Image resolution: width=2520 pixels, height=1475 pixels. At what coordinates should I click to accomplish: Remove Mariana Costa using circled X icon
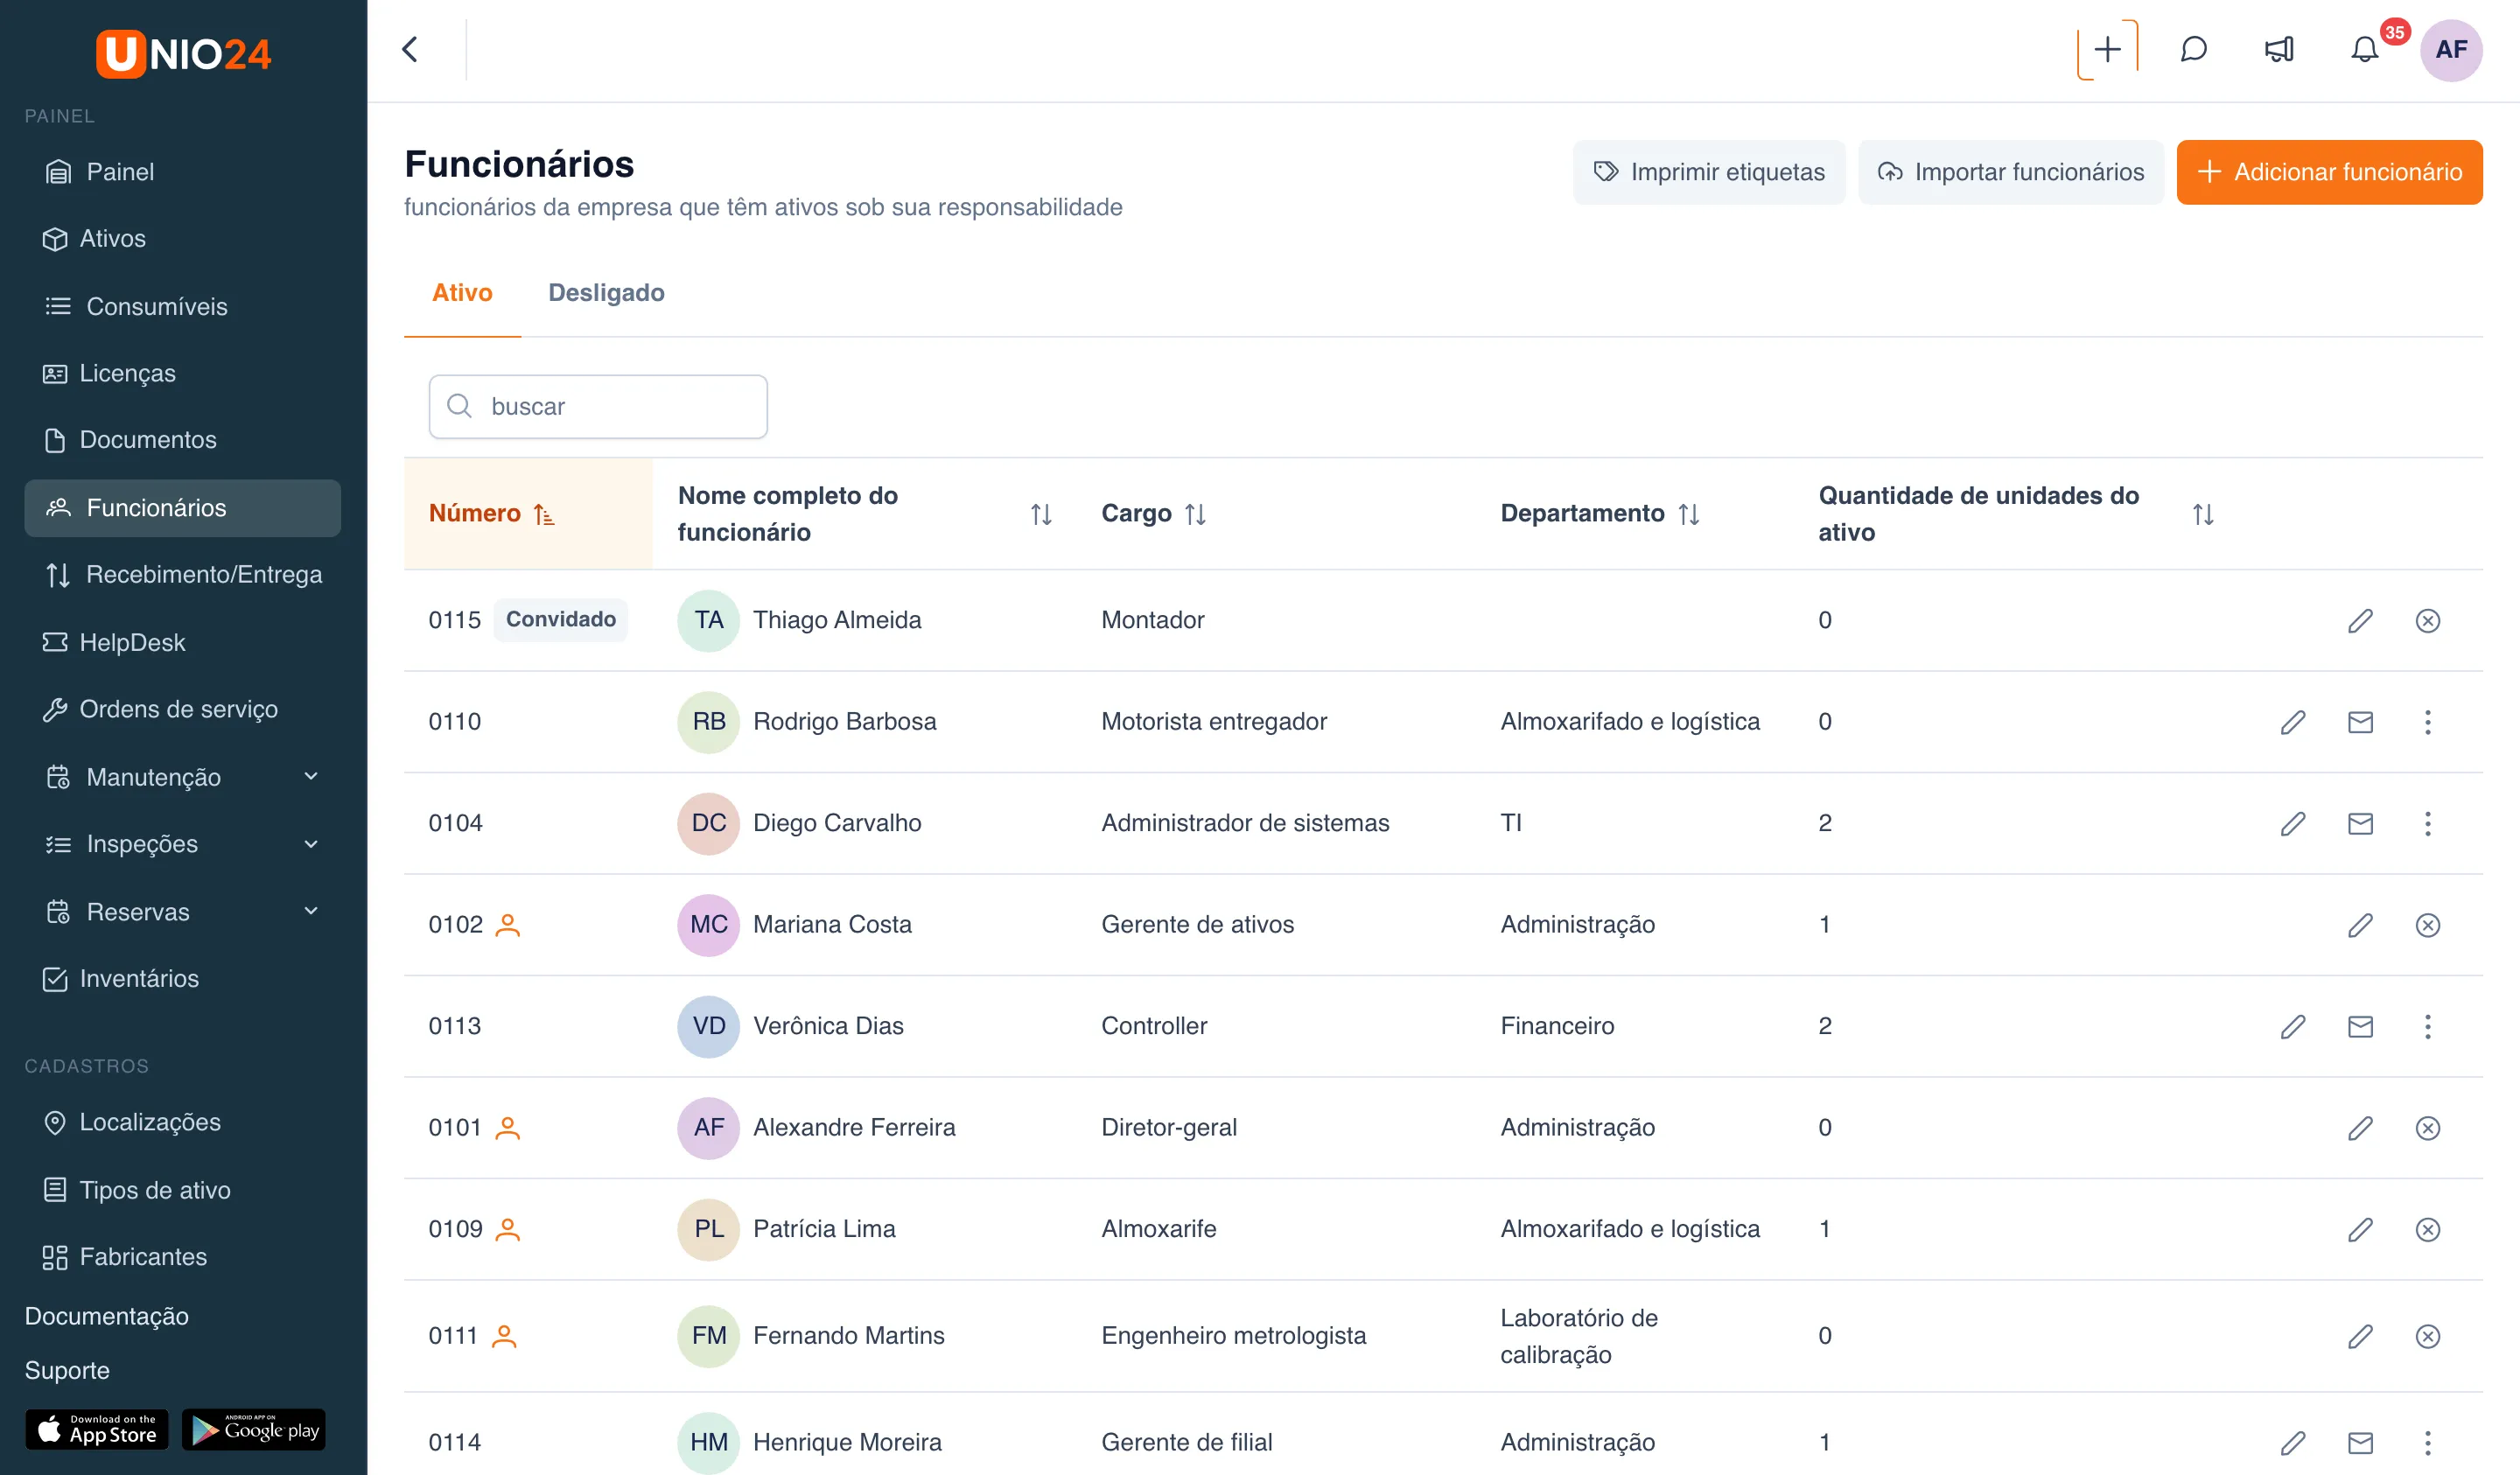(x=2427, y=925)
